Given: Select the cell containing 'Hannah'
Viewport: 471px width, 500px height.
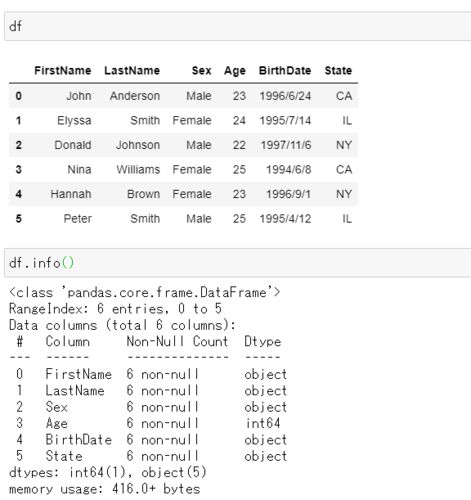Looking at the screenshot, I should (71, 194).
